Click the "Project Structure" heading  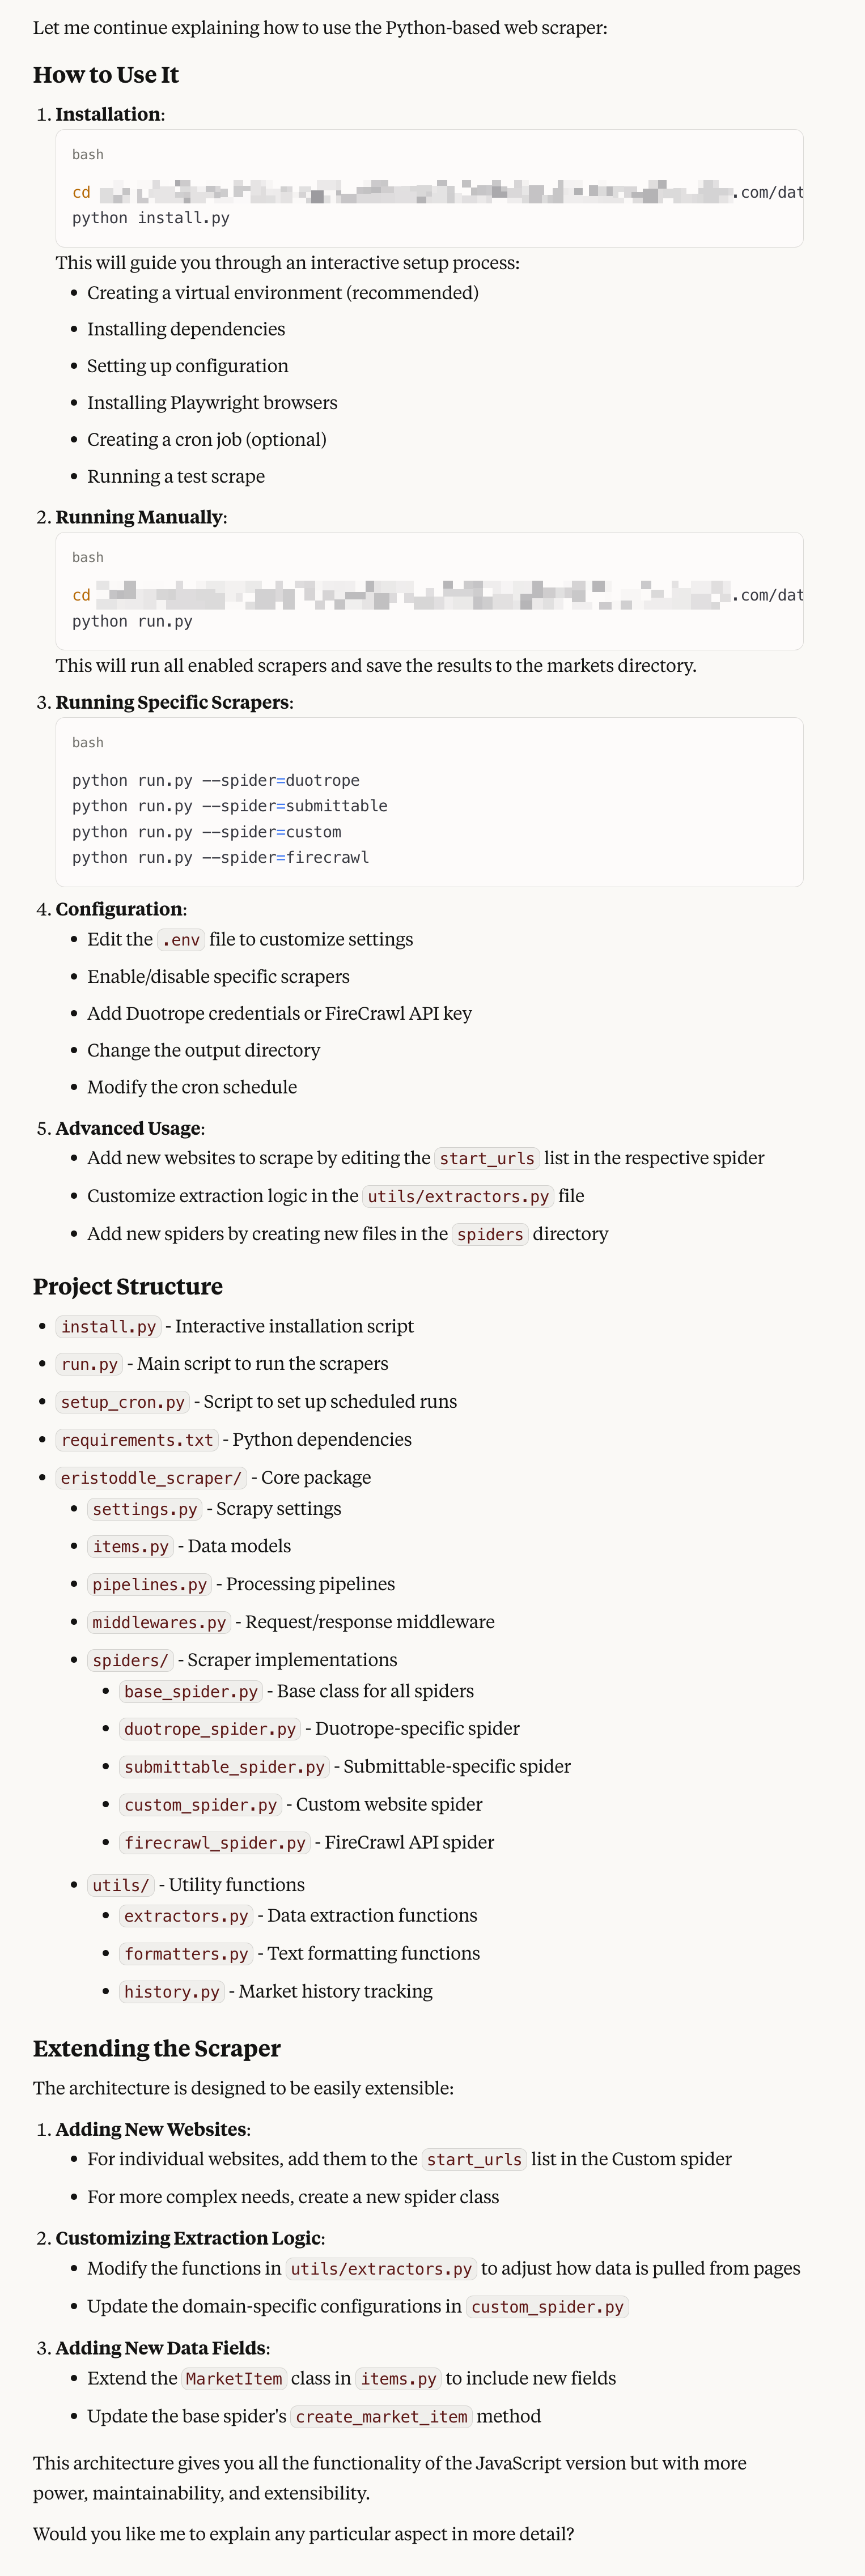128,1287
